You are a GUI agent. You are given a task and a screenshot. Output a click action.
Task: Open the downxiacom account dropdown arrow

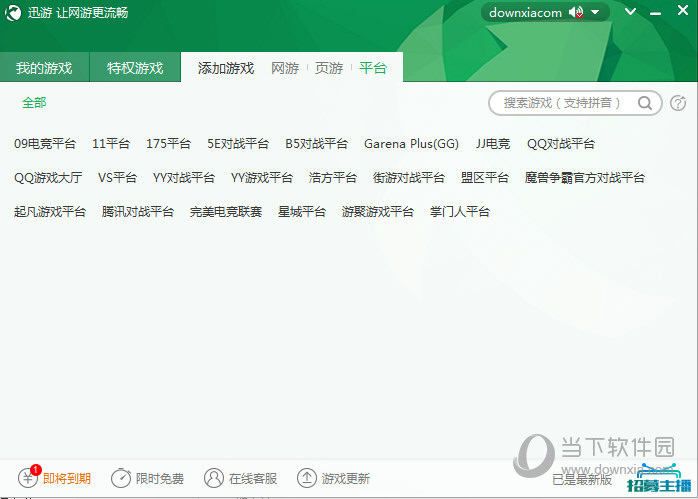pos(595,12)
